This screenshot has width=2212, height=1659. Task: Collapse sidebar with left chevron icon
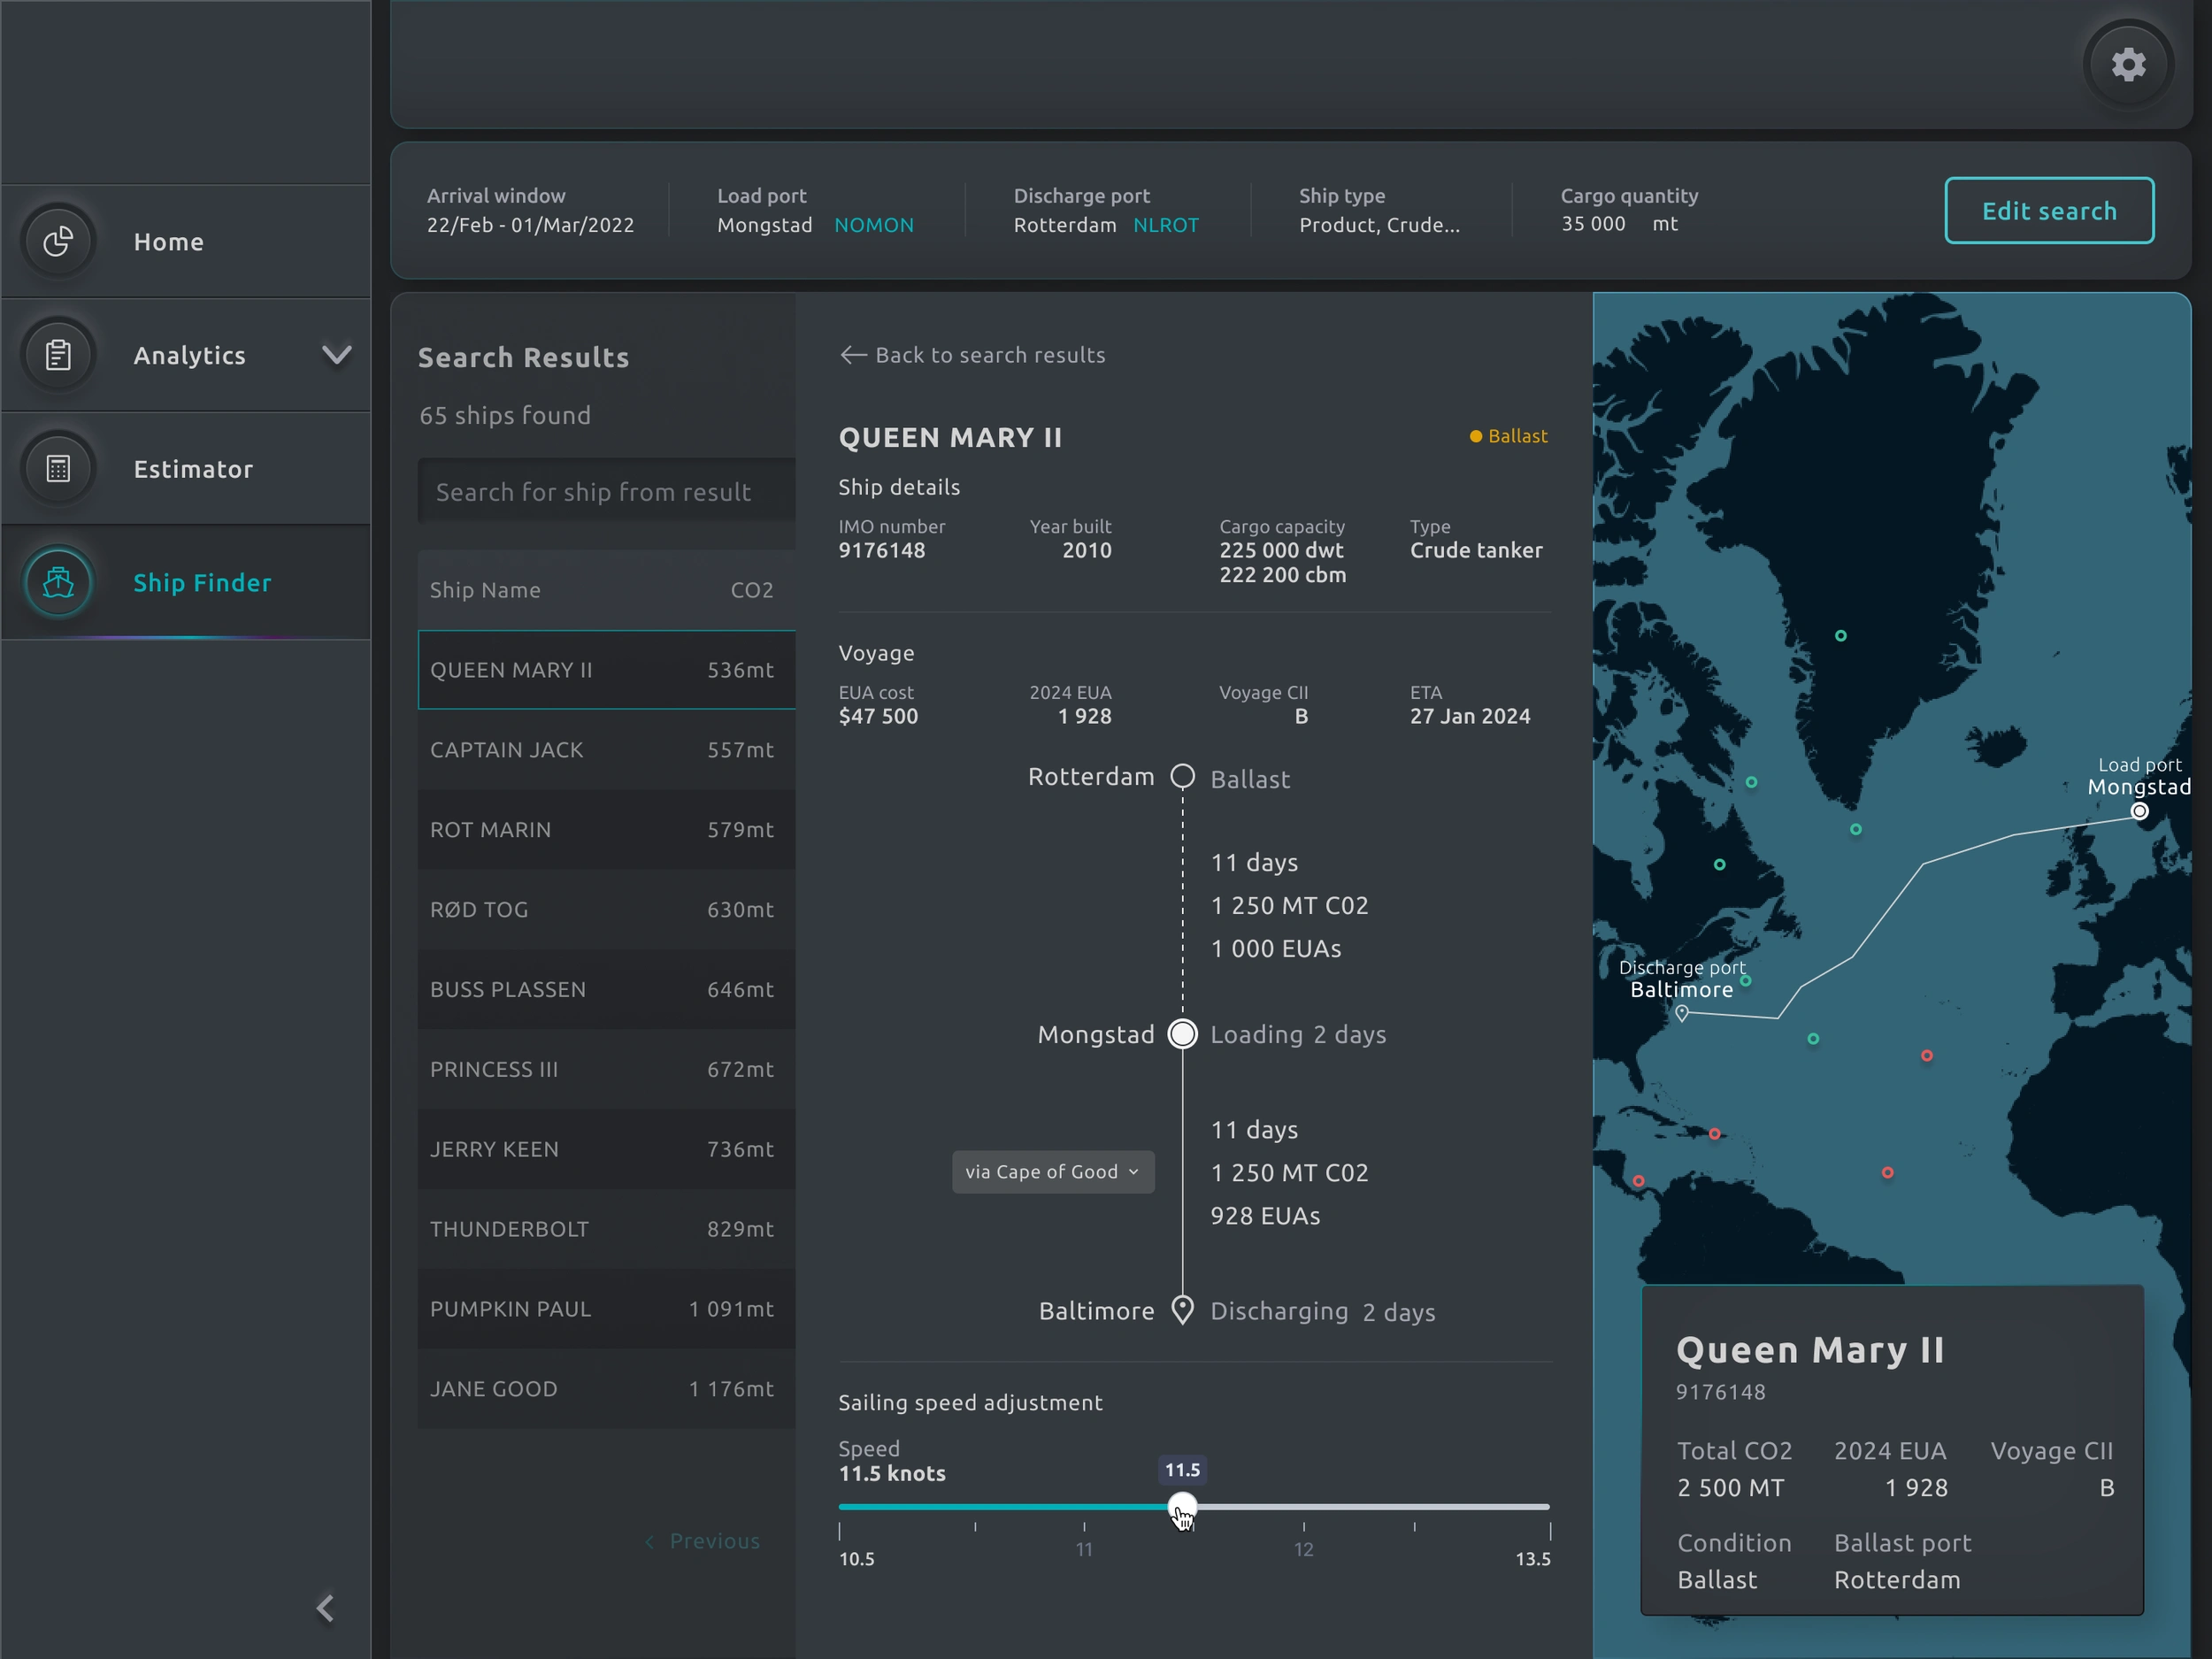[325, 1607]
